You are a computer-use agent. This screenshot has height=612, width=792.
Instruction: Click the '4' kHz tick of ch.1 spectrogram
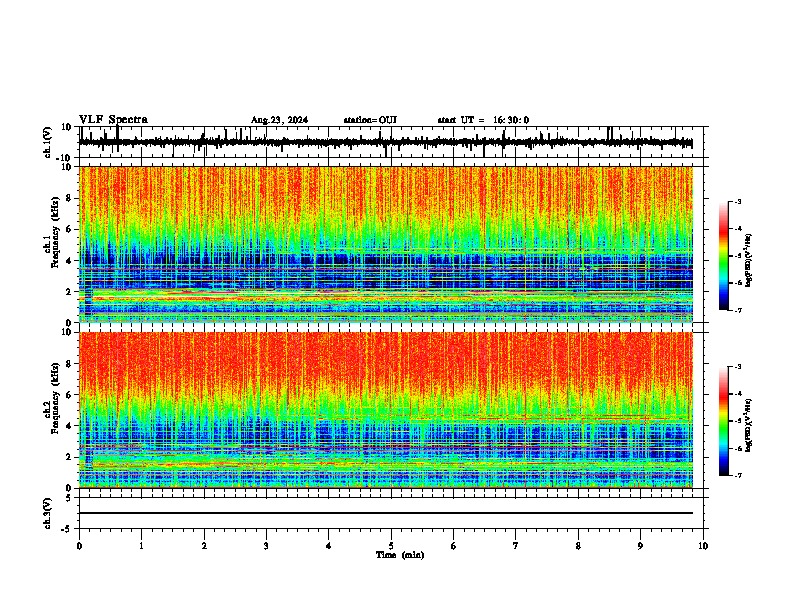tap(70, 261)
